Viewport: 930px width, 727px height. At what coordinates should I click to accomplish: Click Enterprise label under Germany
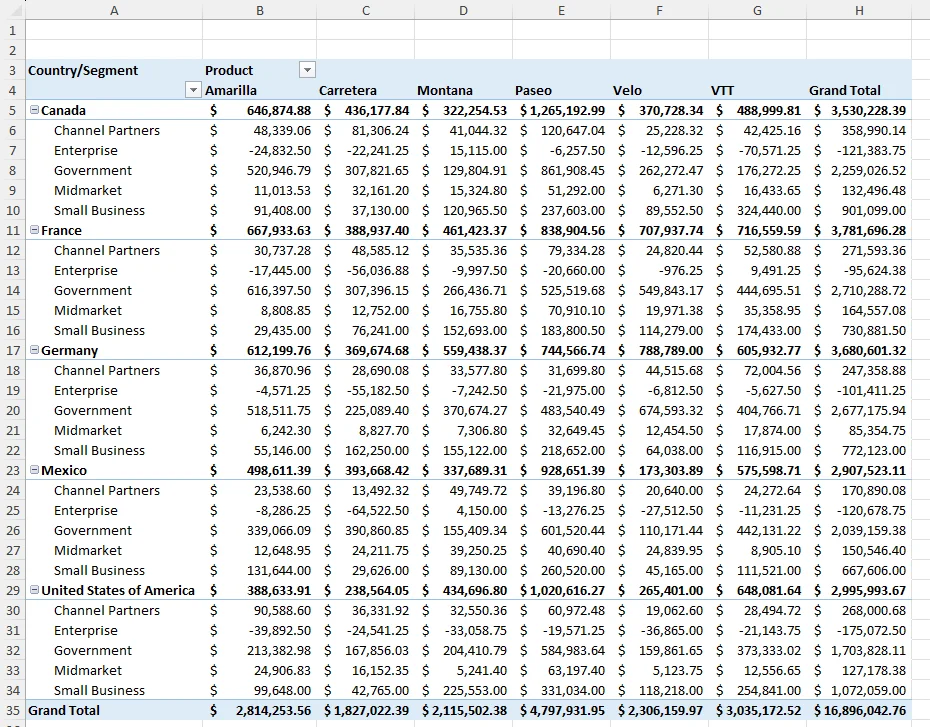click(x=86, y=390)
